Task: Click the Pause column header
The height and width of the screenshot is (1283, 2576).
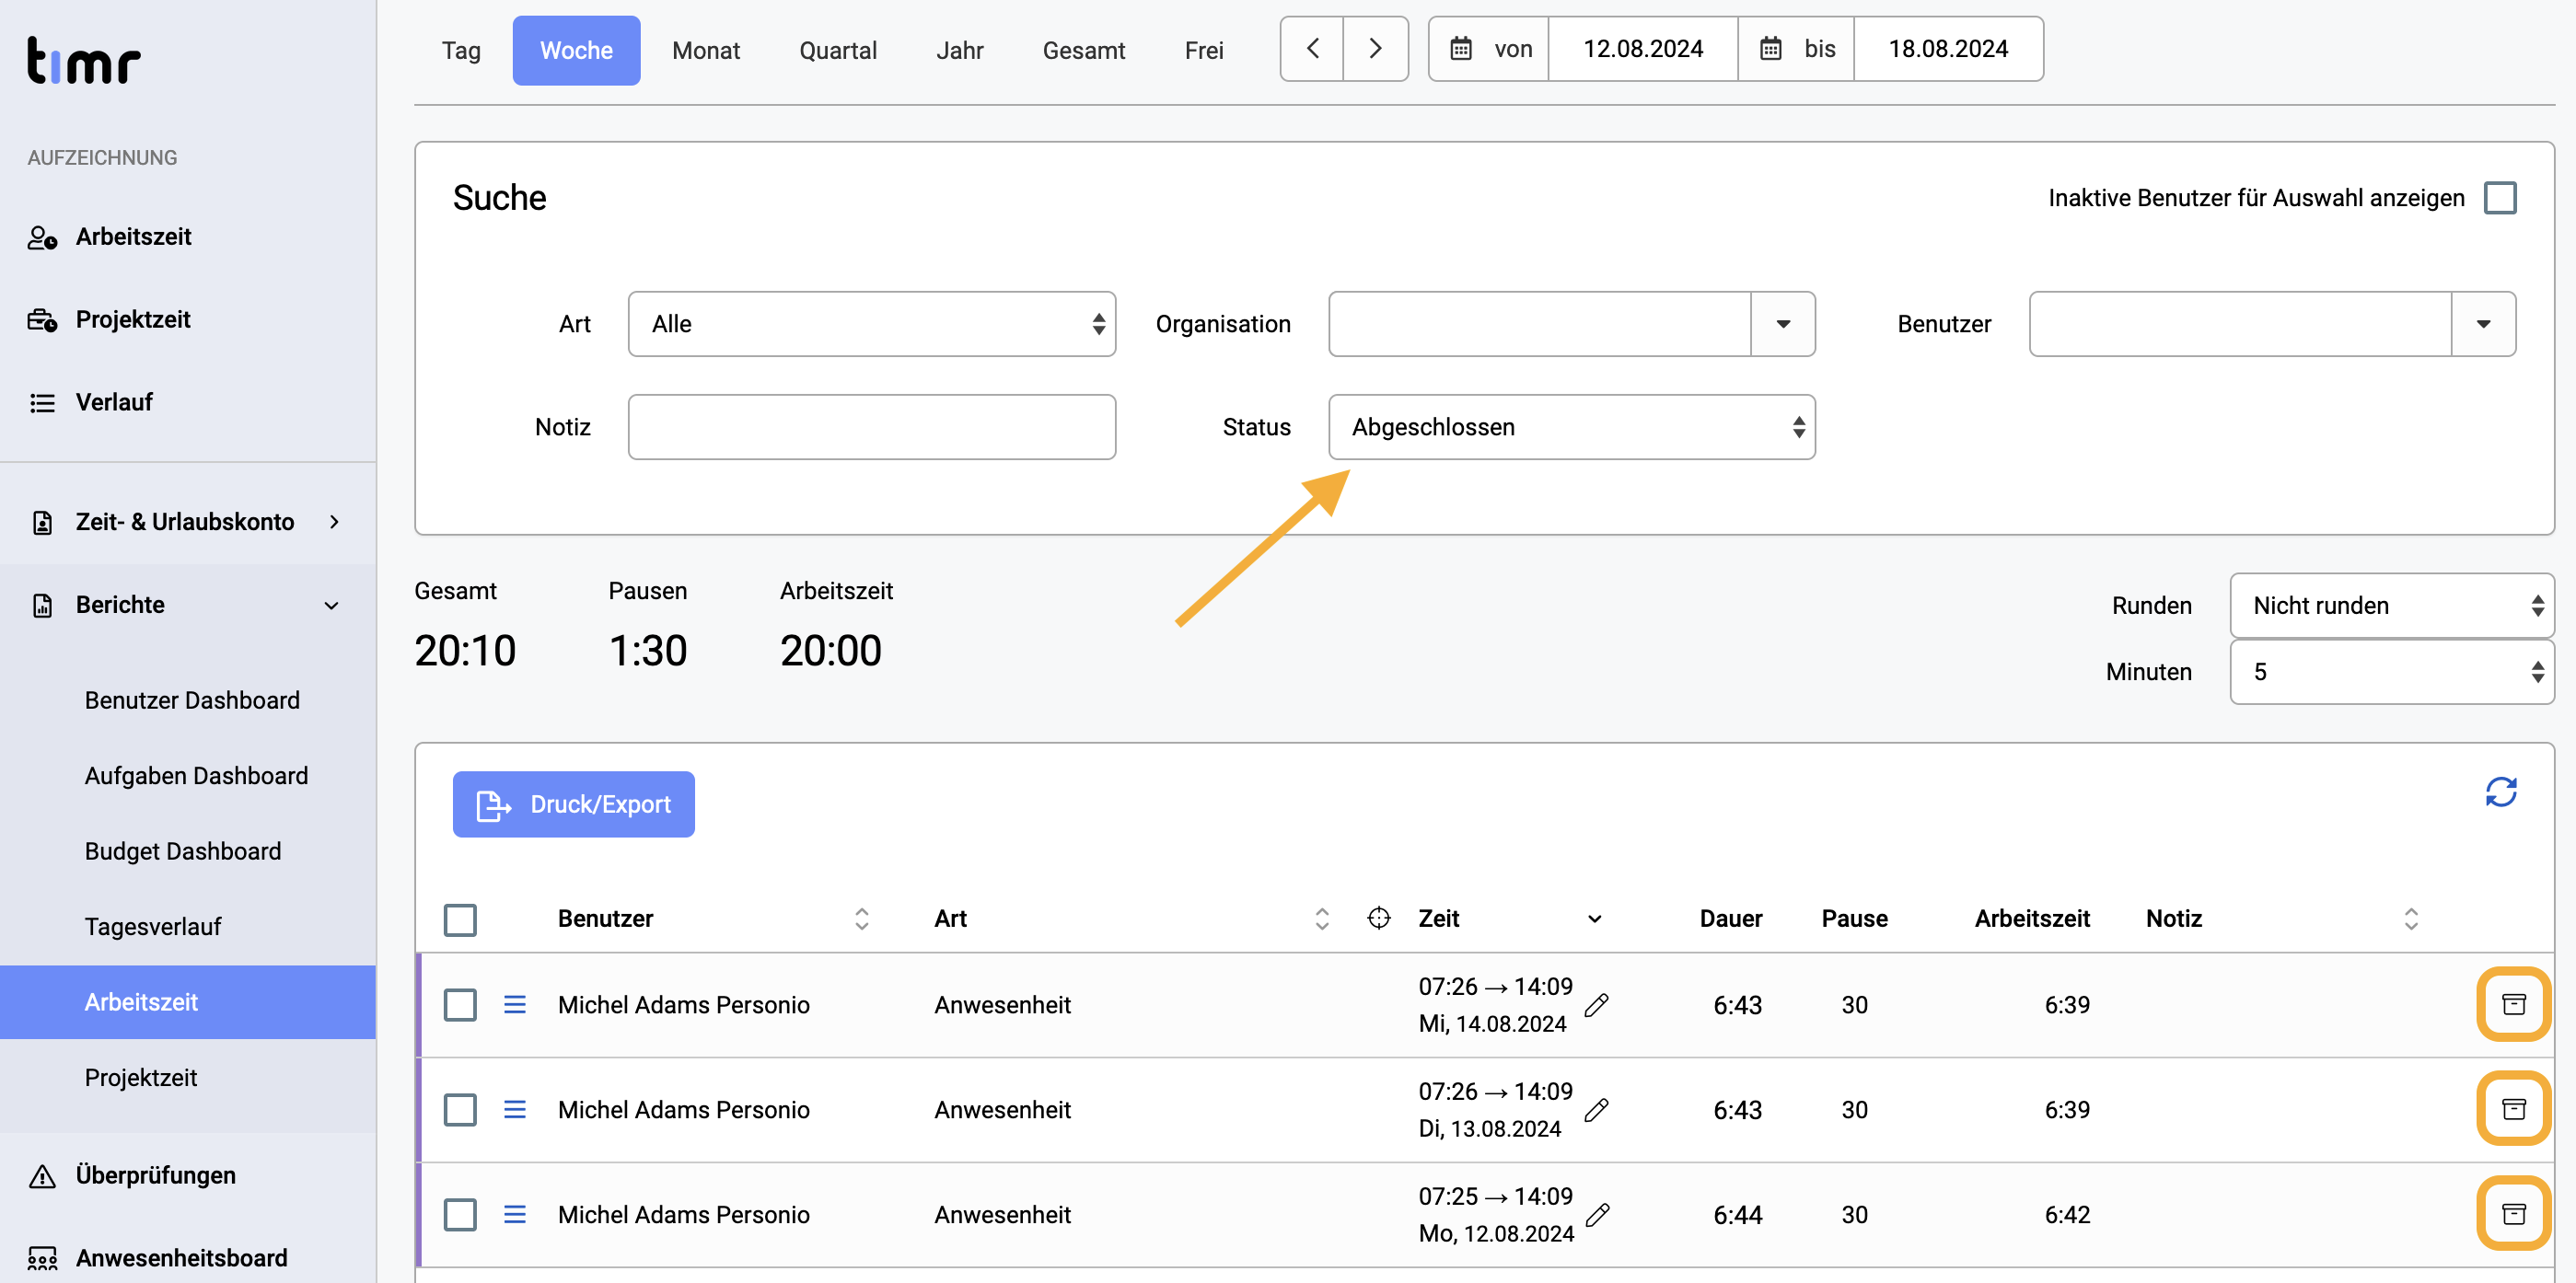Action: (1854, 919)
